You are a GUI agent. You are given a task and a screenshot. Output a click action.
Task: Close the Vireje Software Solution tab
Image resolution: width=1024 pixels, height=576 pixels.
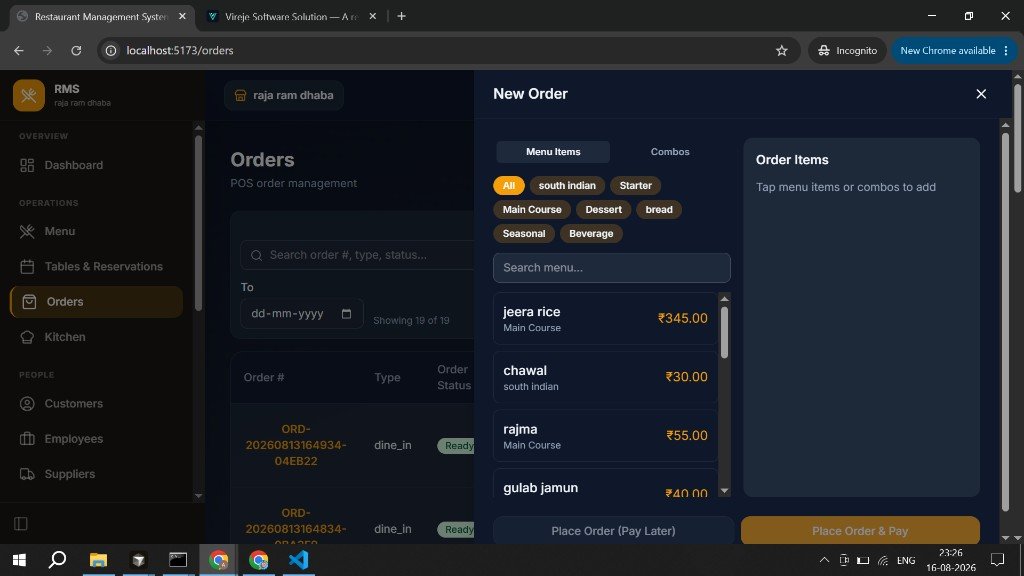[x=373, y=16]
